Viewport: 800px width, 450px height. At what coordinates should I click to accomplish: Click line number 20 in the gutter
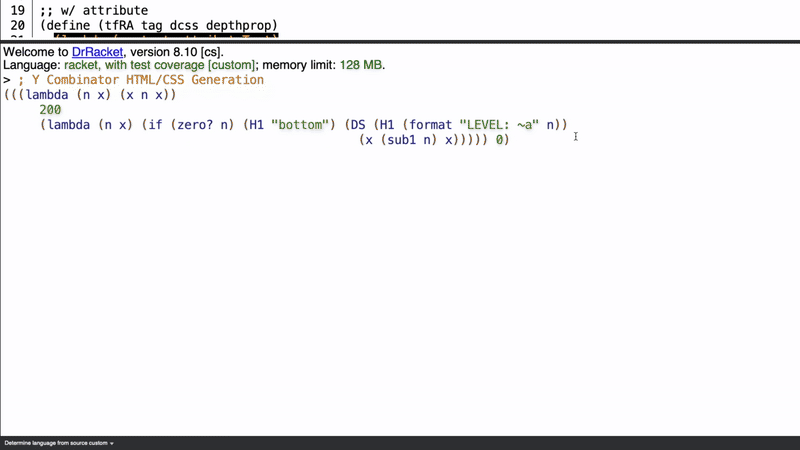click(17, 25)
